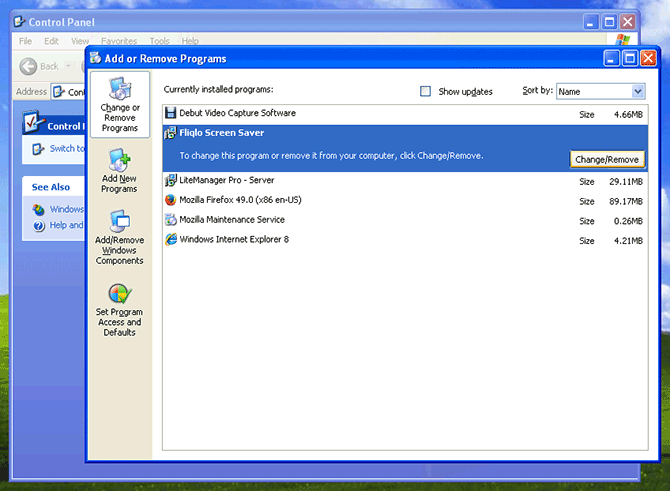
Task: Select Windows Internet Explorer 8 row text
Action: point(234,239)
